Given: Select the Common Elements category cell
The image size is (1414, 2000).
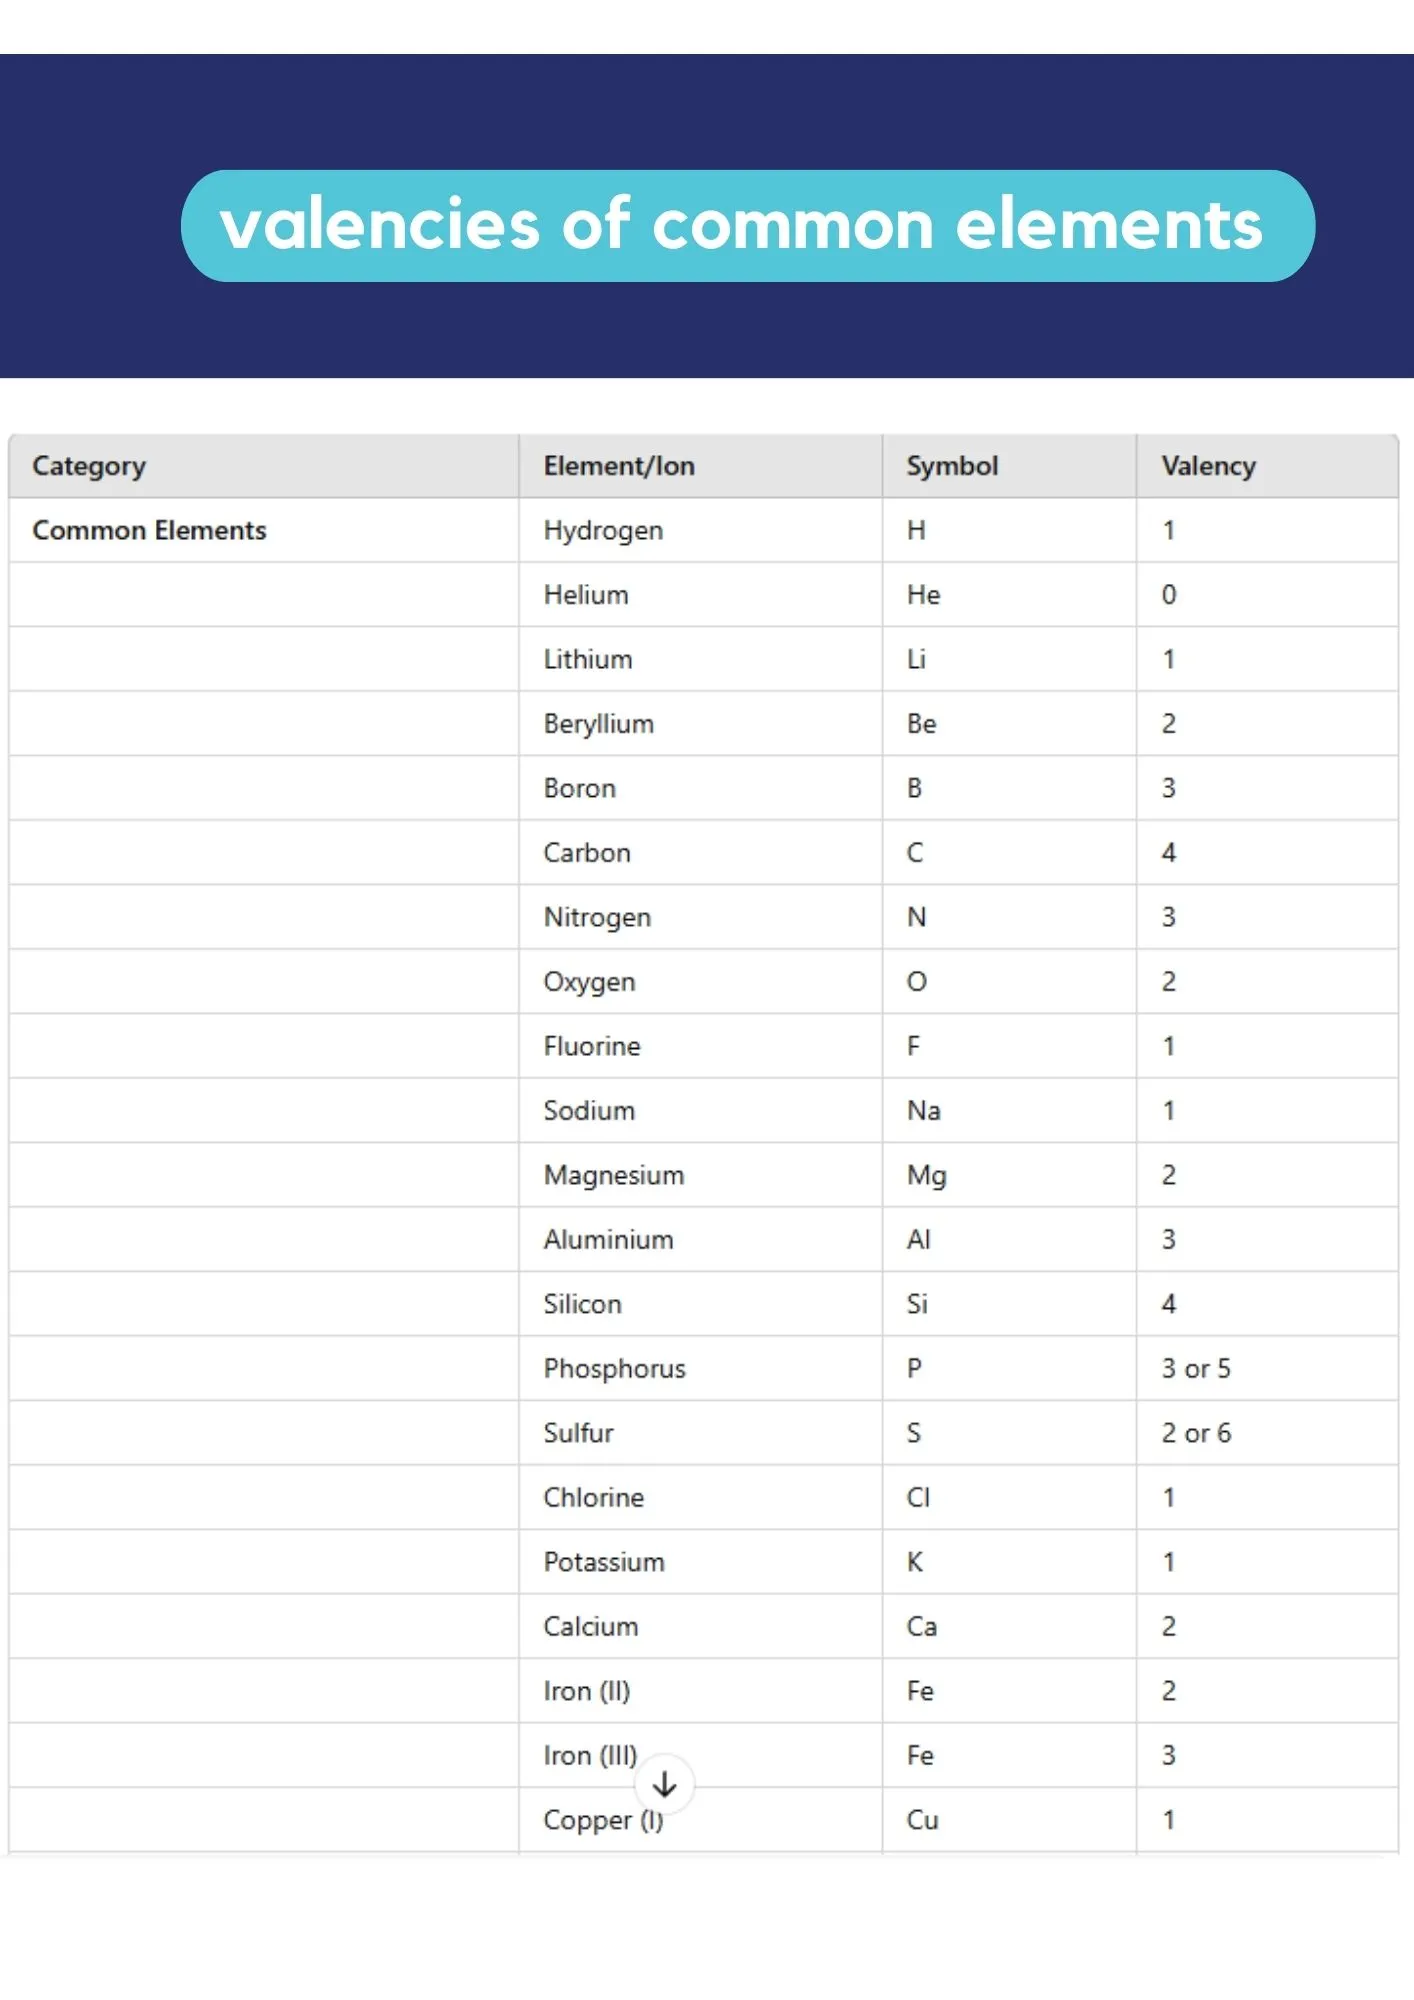Looking at the screenshot, I should pos(150,530).
